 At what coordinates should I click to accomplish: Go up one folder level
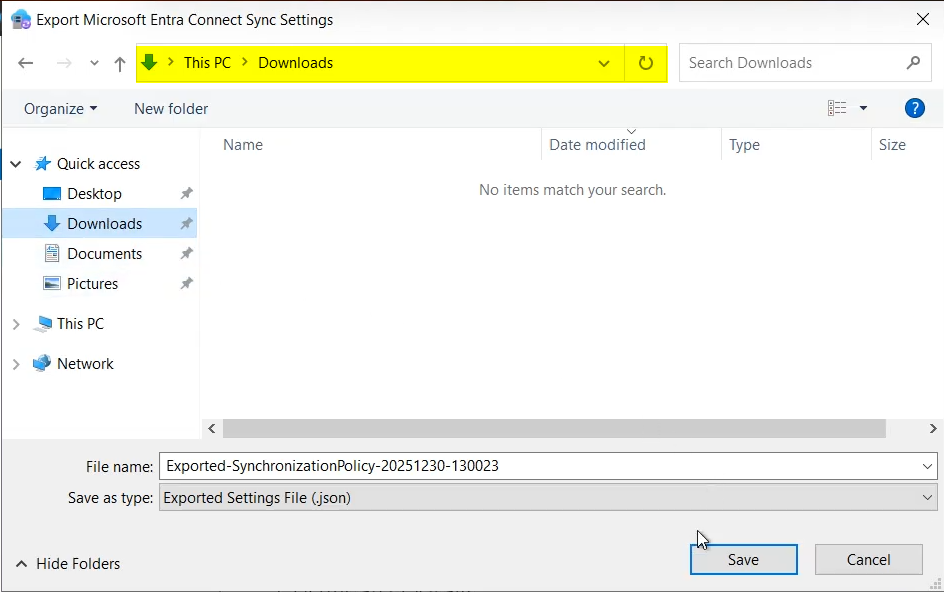tap(120, 63)
